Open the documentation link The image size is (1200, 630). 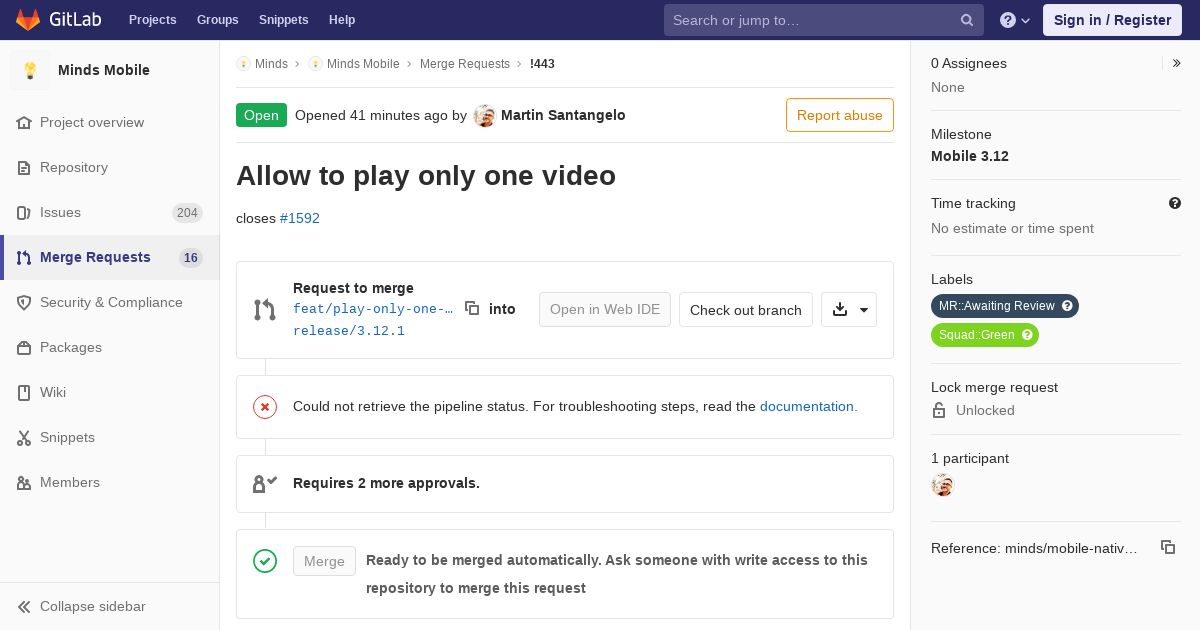(809, 407)
